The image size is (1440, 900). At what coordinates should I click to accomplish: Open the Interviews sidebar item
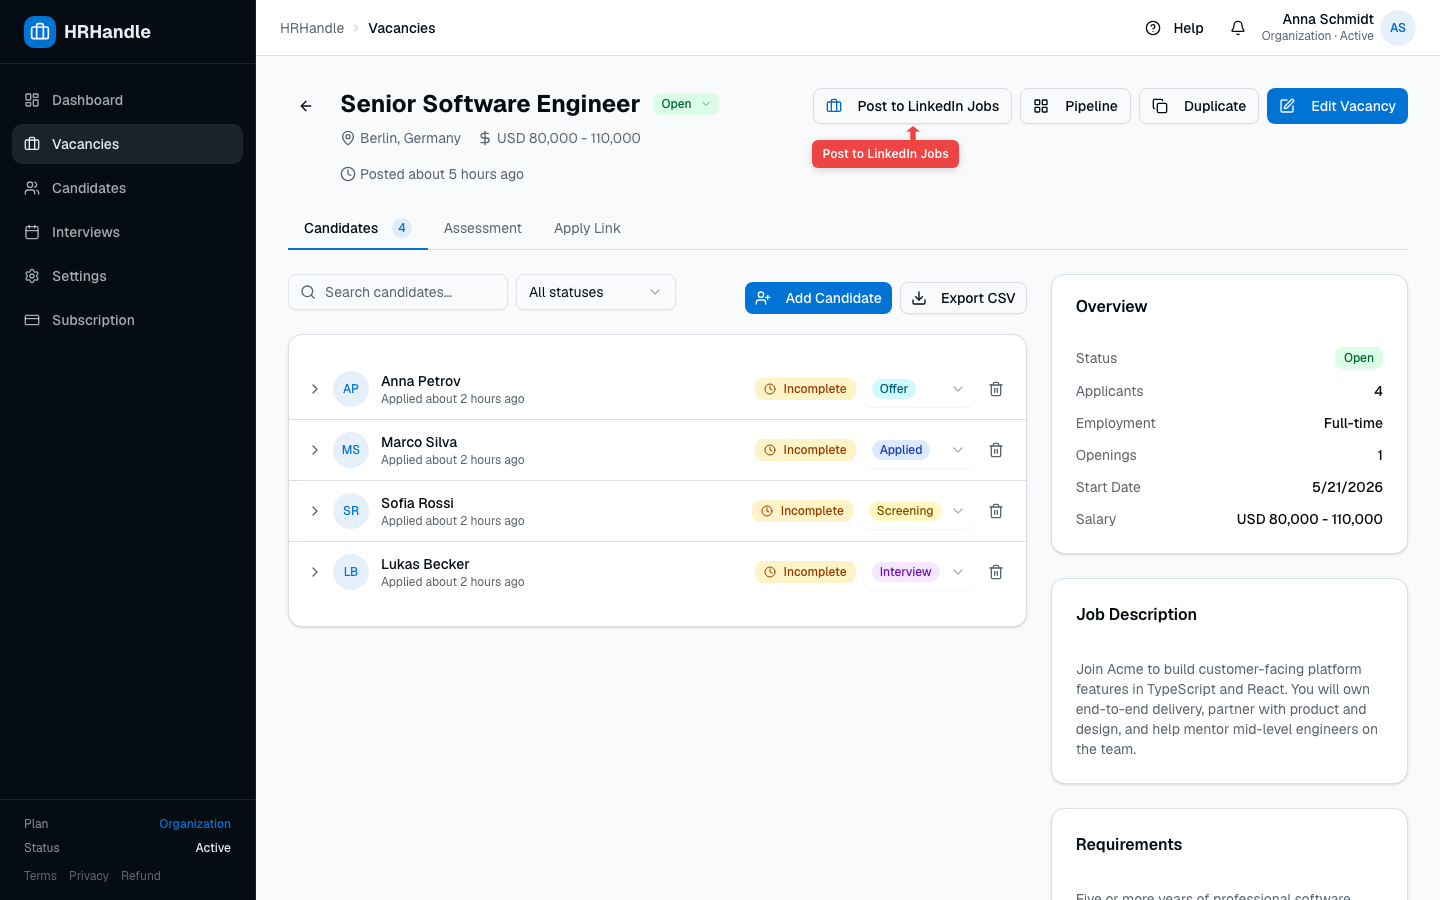click(x=127, y=232)
